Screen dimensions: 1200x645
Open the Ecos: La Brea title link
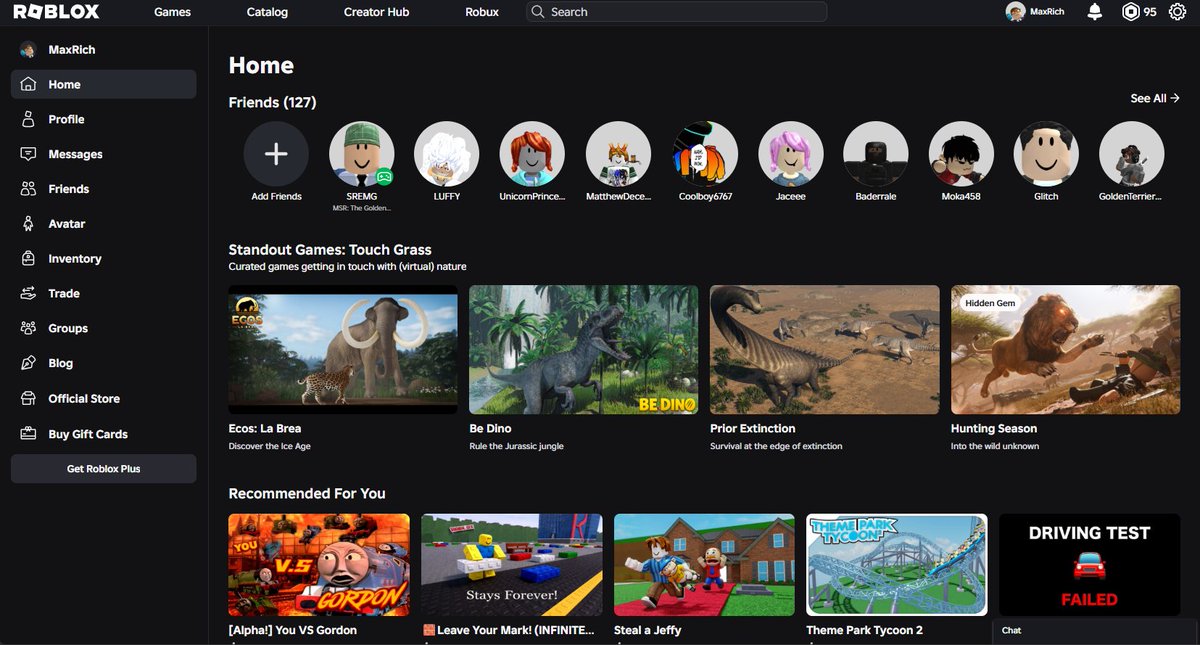pos(265,428)
